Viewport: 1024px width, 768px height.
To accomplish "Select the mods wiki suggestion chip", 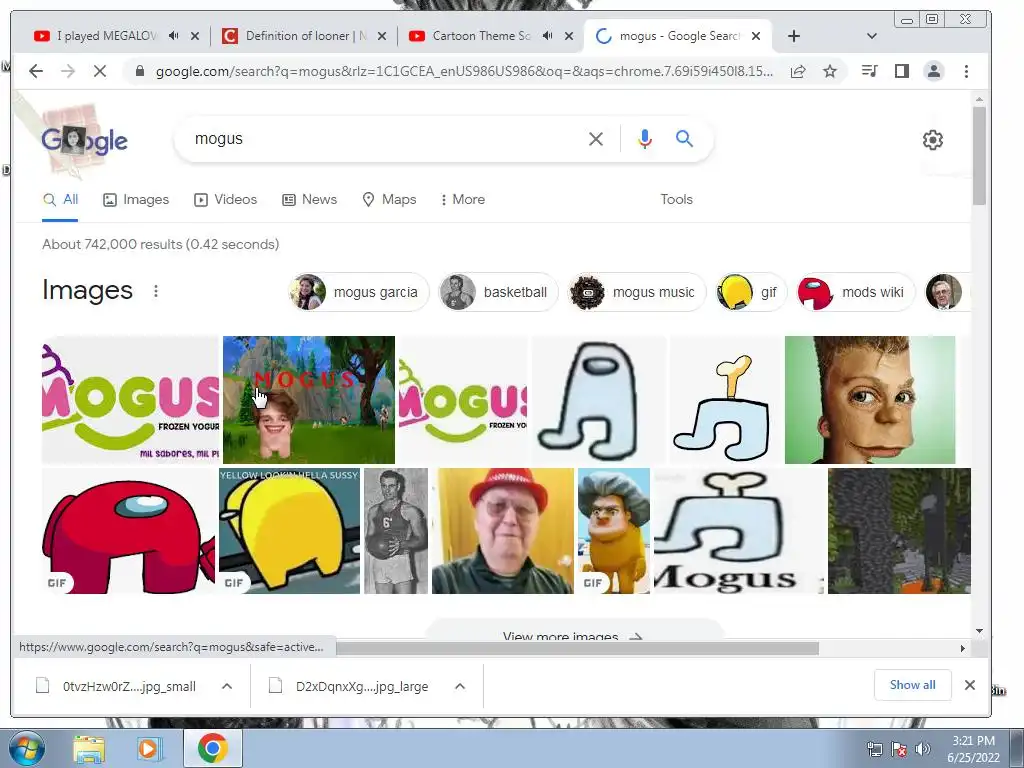I will coord(856,292).
